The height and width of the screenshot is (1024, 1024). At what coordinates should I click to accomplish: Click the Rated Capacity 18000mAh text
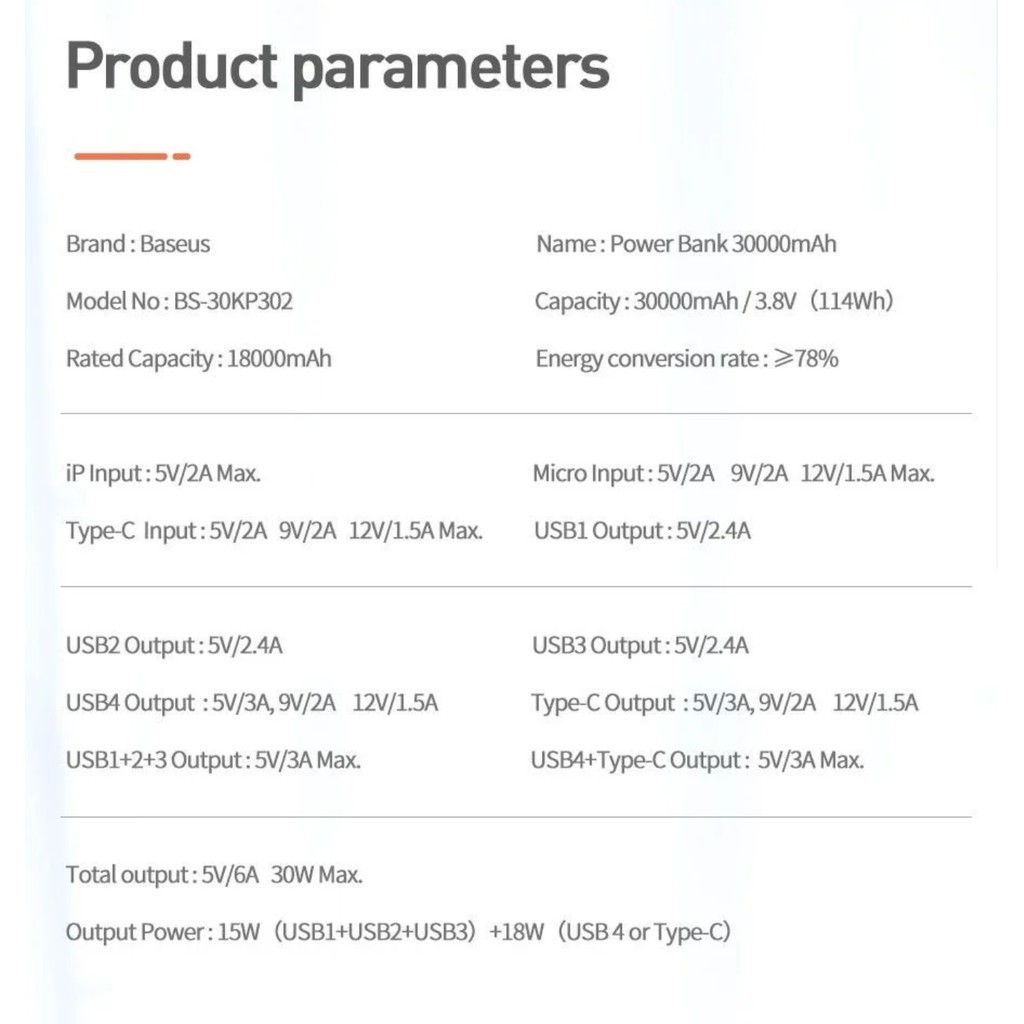(198, 359)
